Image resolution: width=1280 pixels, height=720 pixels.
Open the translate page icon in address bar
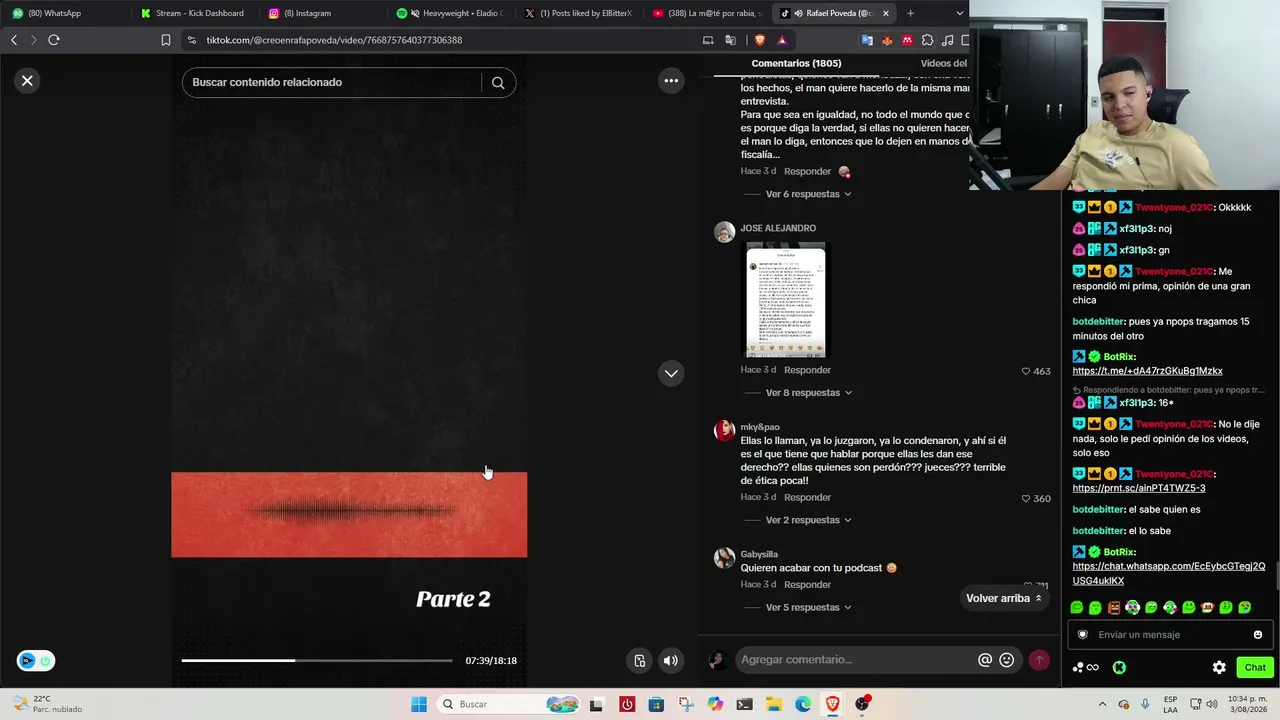731,40
